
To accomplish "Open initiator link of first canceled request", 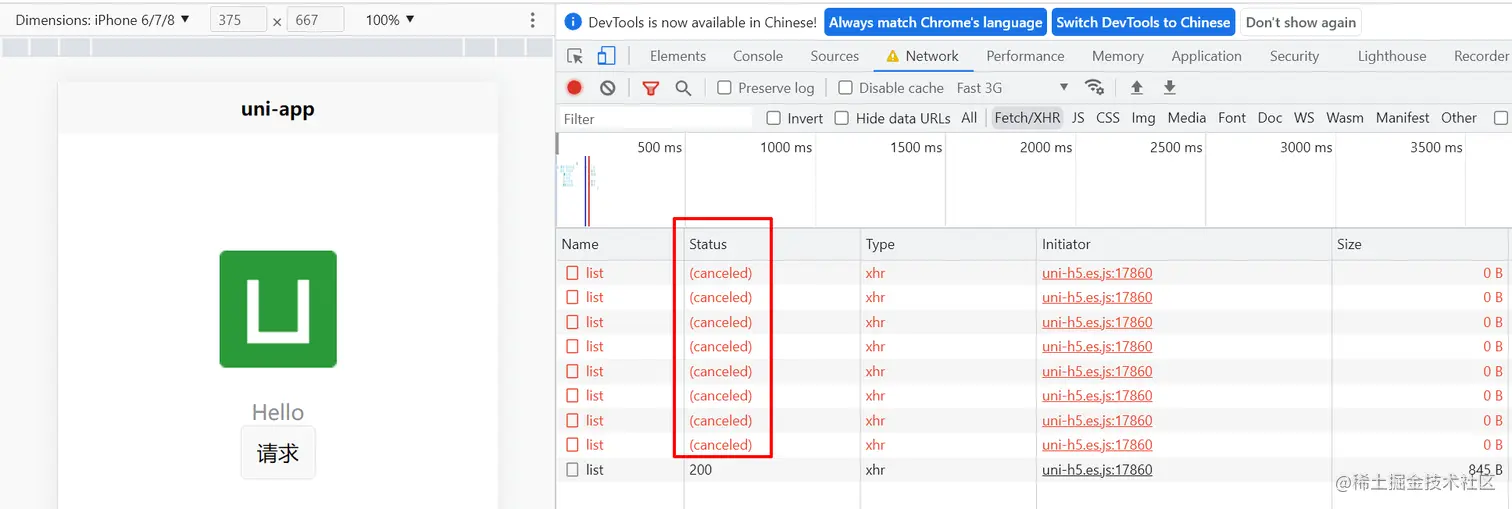I will click(1097, 273).
